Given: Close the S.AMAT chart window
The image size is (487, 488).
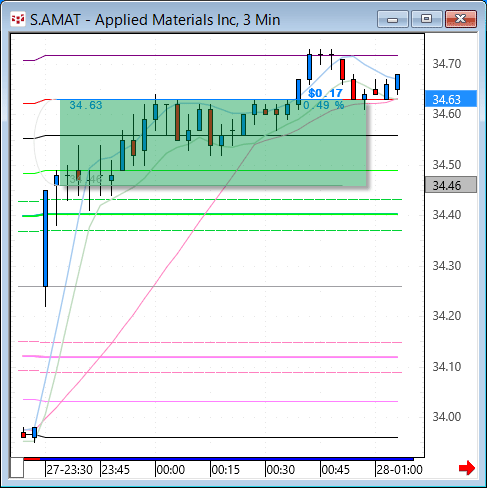Looking at the screenshot, I should click(x=461, y=19).
